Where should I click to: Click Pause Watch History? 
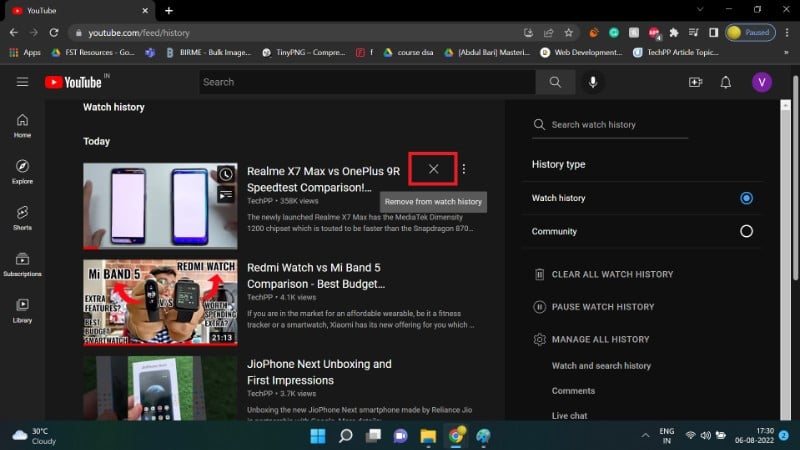(x=603, y=307)
